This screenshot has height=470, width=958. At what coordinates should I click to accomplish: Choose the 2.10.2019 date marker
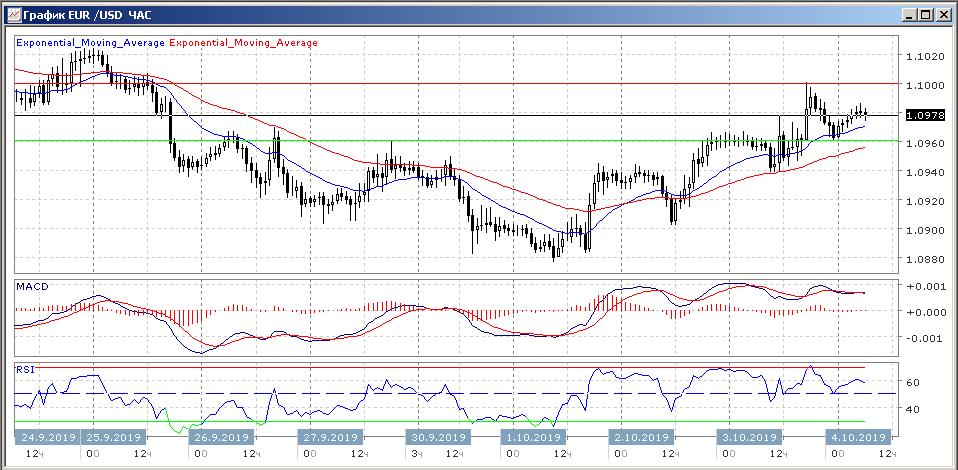point(639,438)
